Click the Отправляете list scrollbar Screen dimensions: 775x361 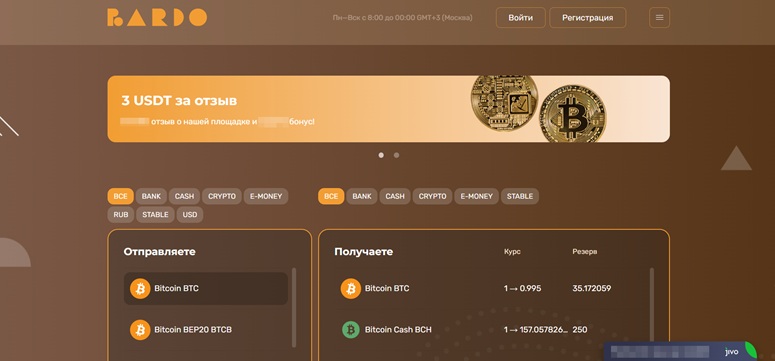(294, 308)
